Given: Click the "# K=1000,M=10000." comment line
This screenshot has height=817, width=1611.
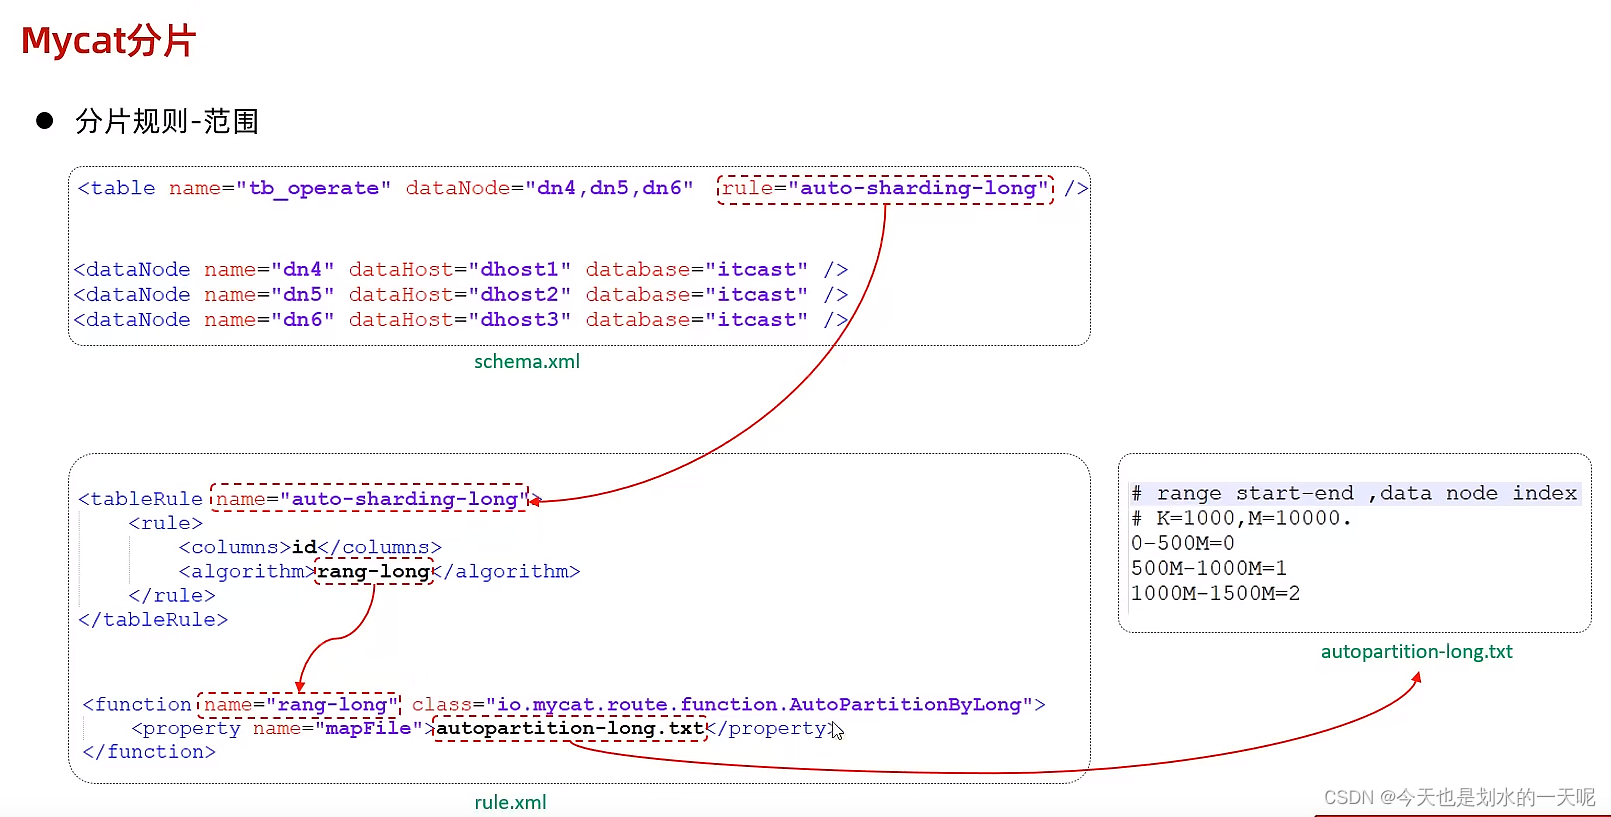Looking at the screenshot, I should [x=1241, y=518].
